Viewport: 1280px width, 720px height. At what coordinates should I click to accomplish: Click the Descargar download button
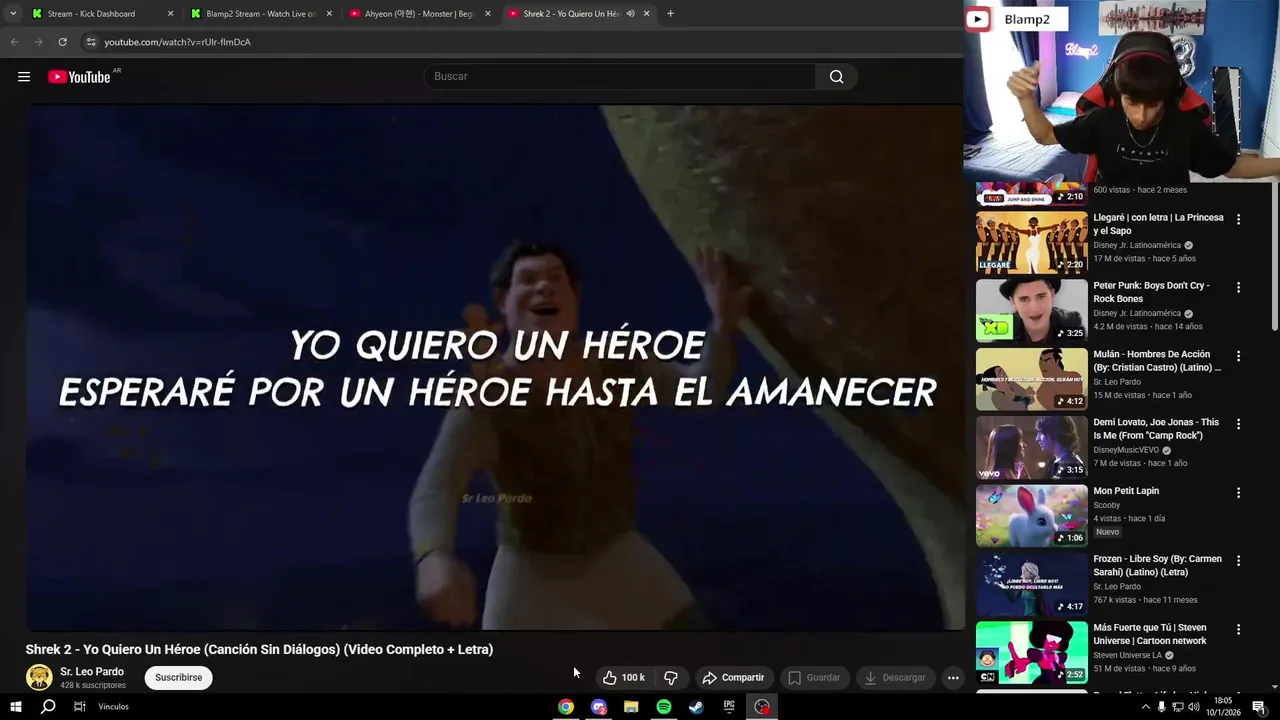tap(895, 677)
